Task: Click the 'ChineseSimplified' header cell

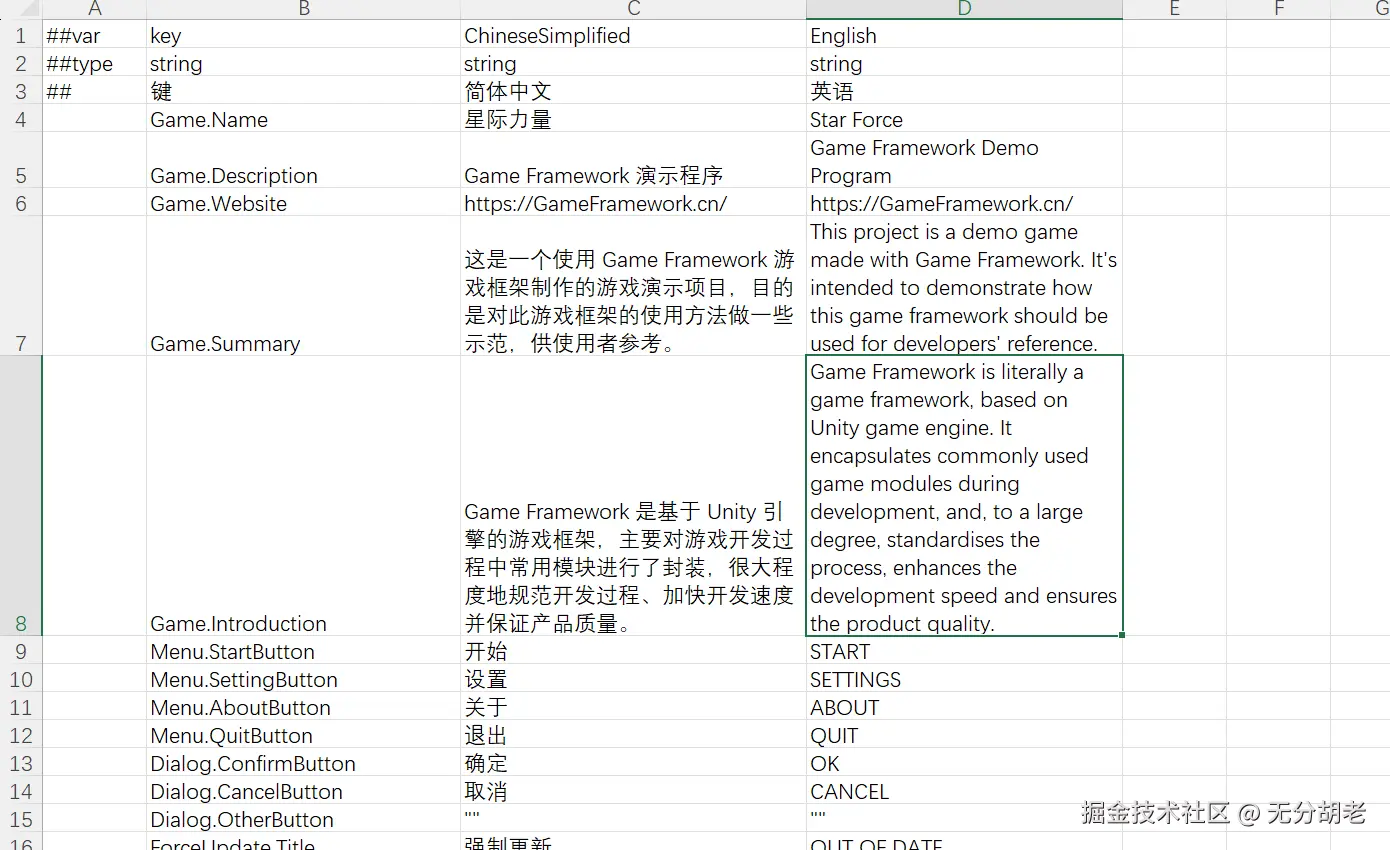Action: point(633,35)
